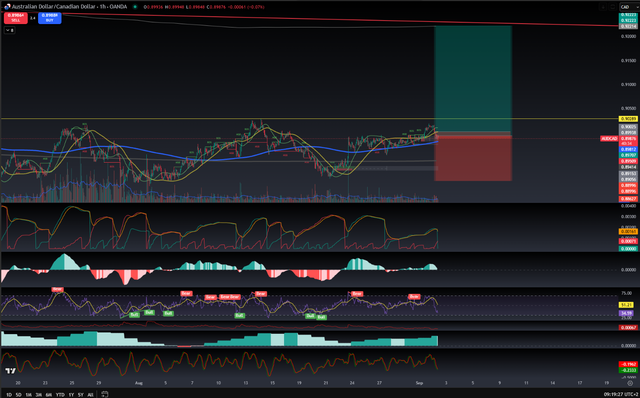Click the 0.91000 price scale label

click(x=628, y=84)
